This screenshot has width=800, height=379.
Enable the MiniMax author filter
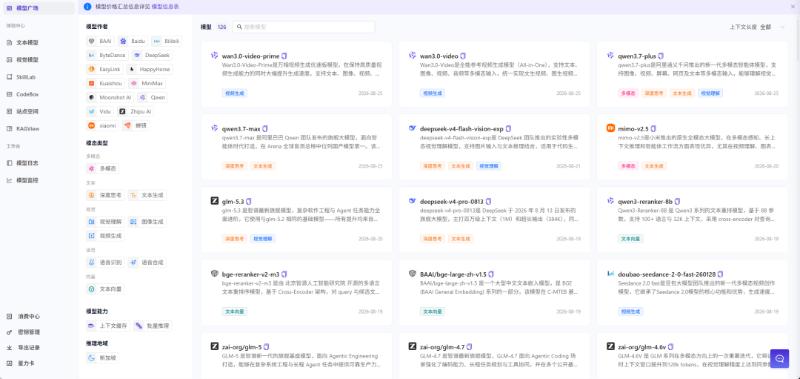148,83
